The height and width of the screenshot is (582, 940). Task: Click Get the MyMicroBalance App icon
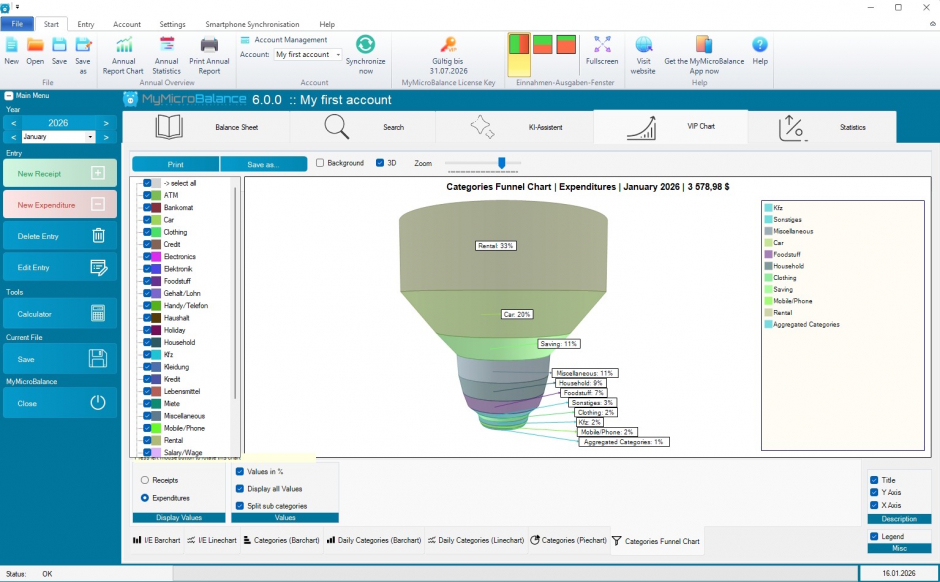704,45
